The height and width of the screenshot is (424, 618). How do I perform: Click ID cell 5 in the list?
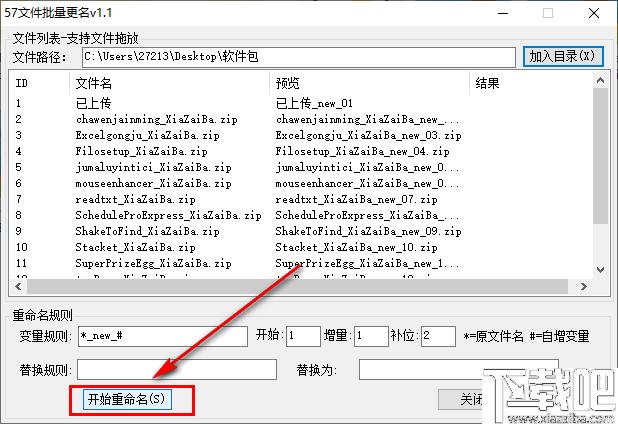19,167
